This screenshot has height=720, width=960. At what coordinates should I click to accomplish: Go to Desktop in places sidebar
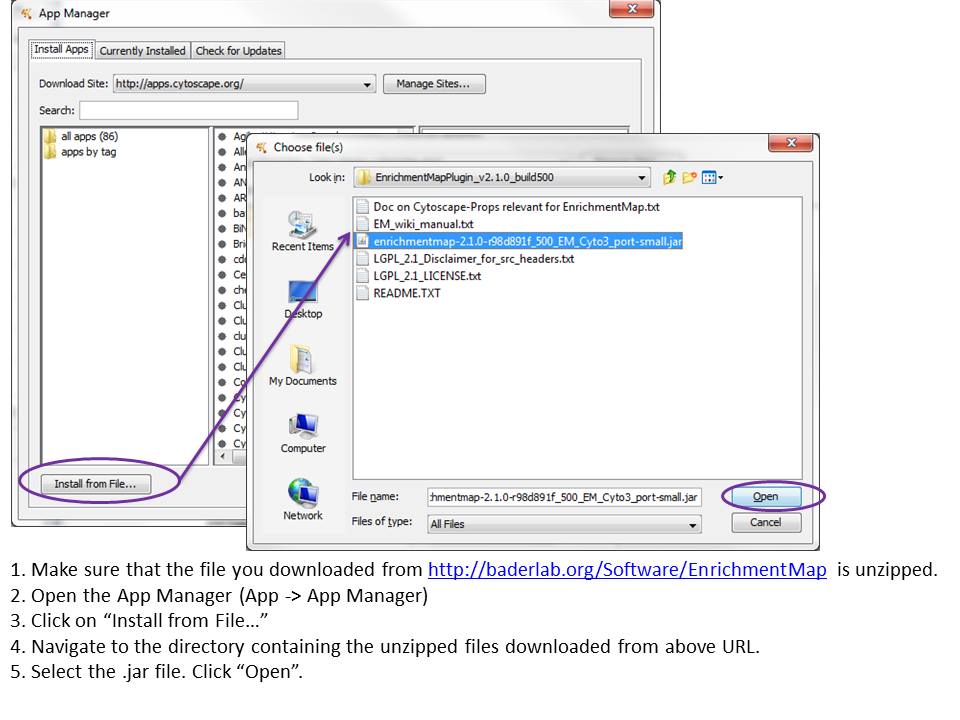pos(302,298)
